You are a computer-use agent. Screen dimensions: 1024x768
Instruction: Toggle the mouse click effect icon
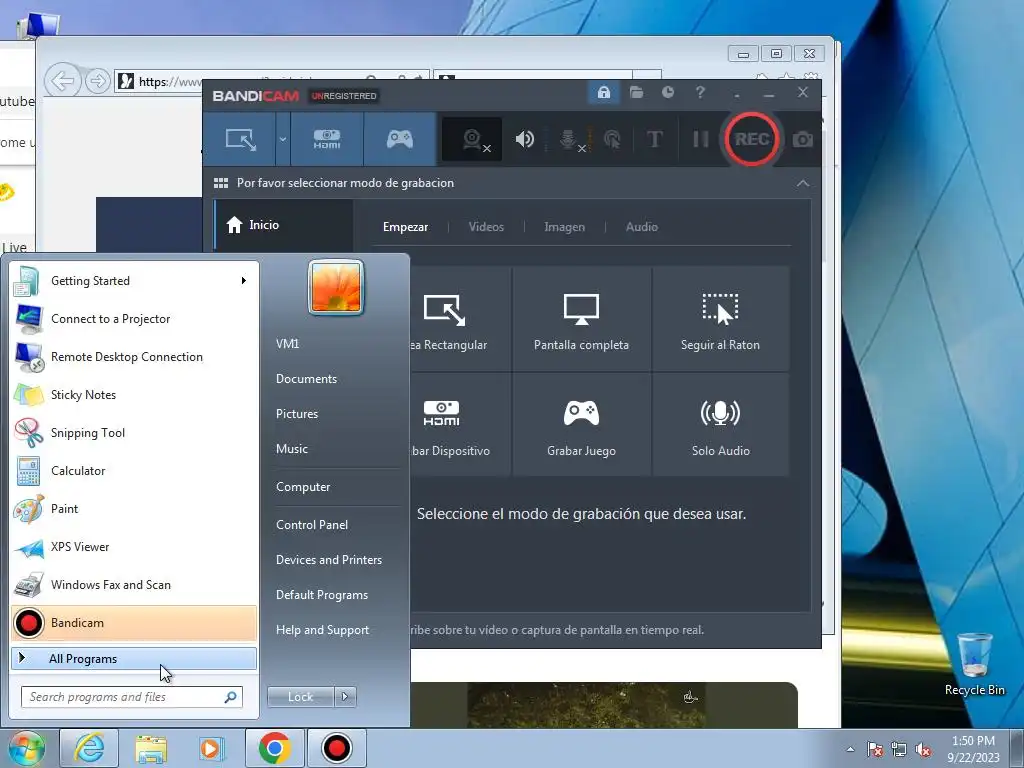(x=612, y=139)
